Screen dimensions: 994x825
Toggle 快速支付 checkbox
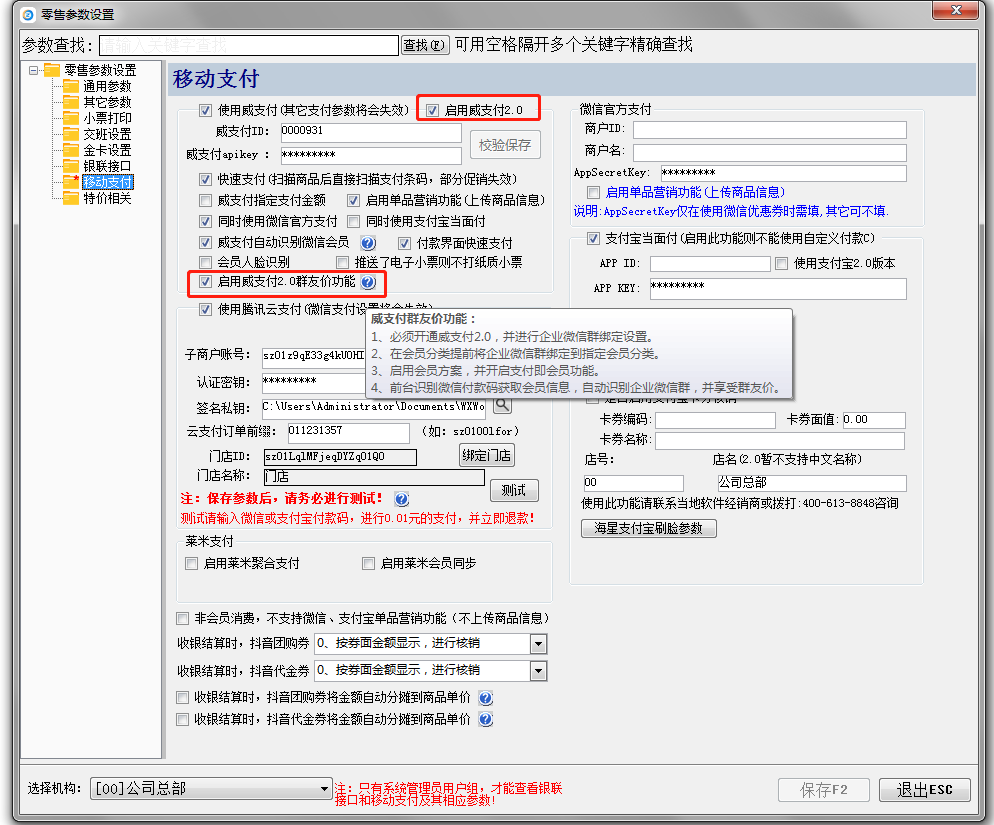[x=205, y=179]
